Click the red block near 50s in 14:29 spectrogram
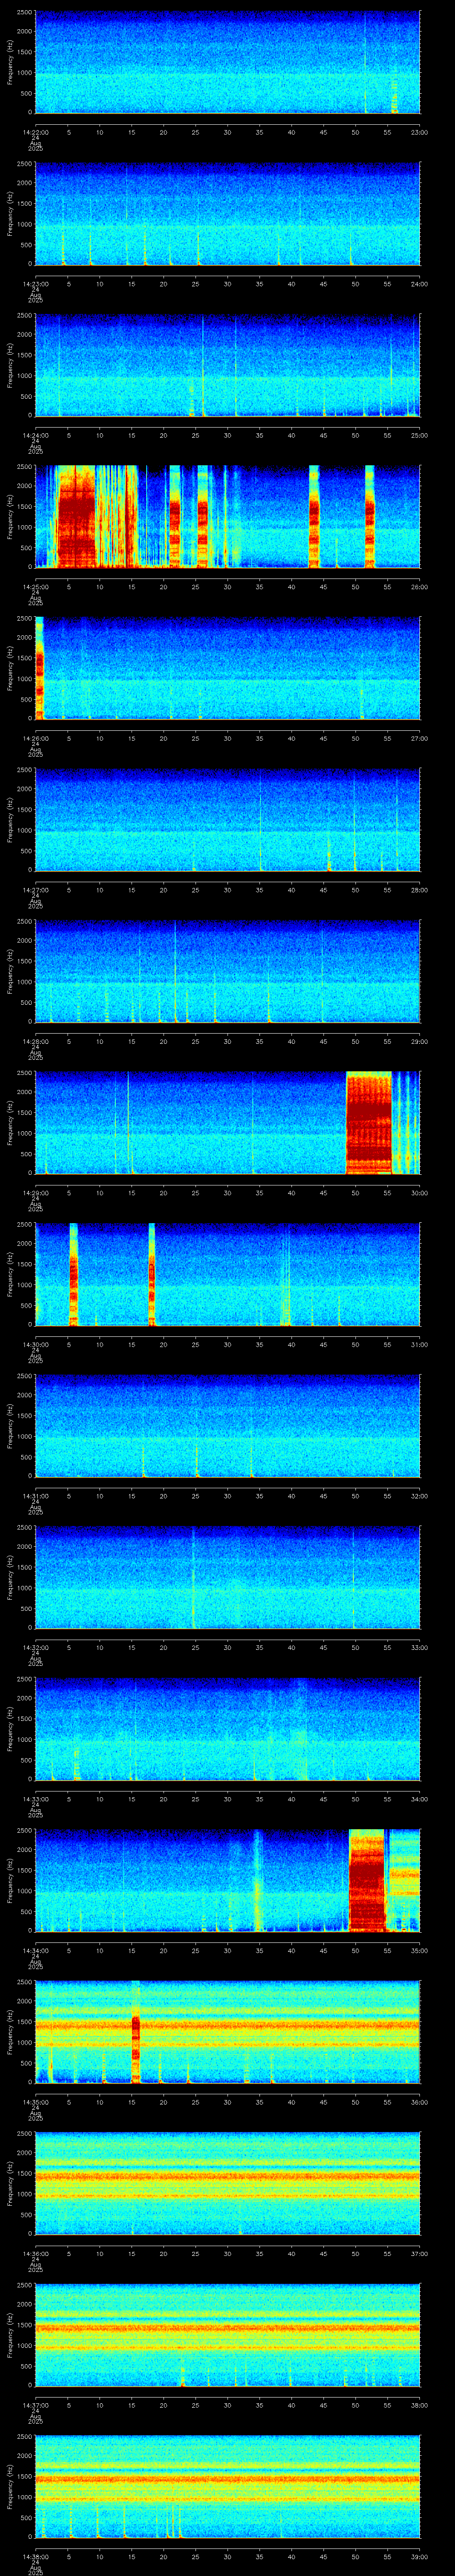This screenshot has width=455, height=2576. 368,1122
